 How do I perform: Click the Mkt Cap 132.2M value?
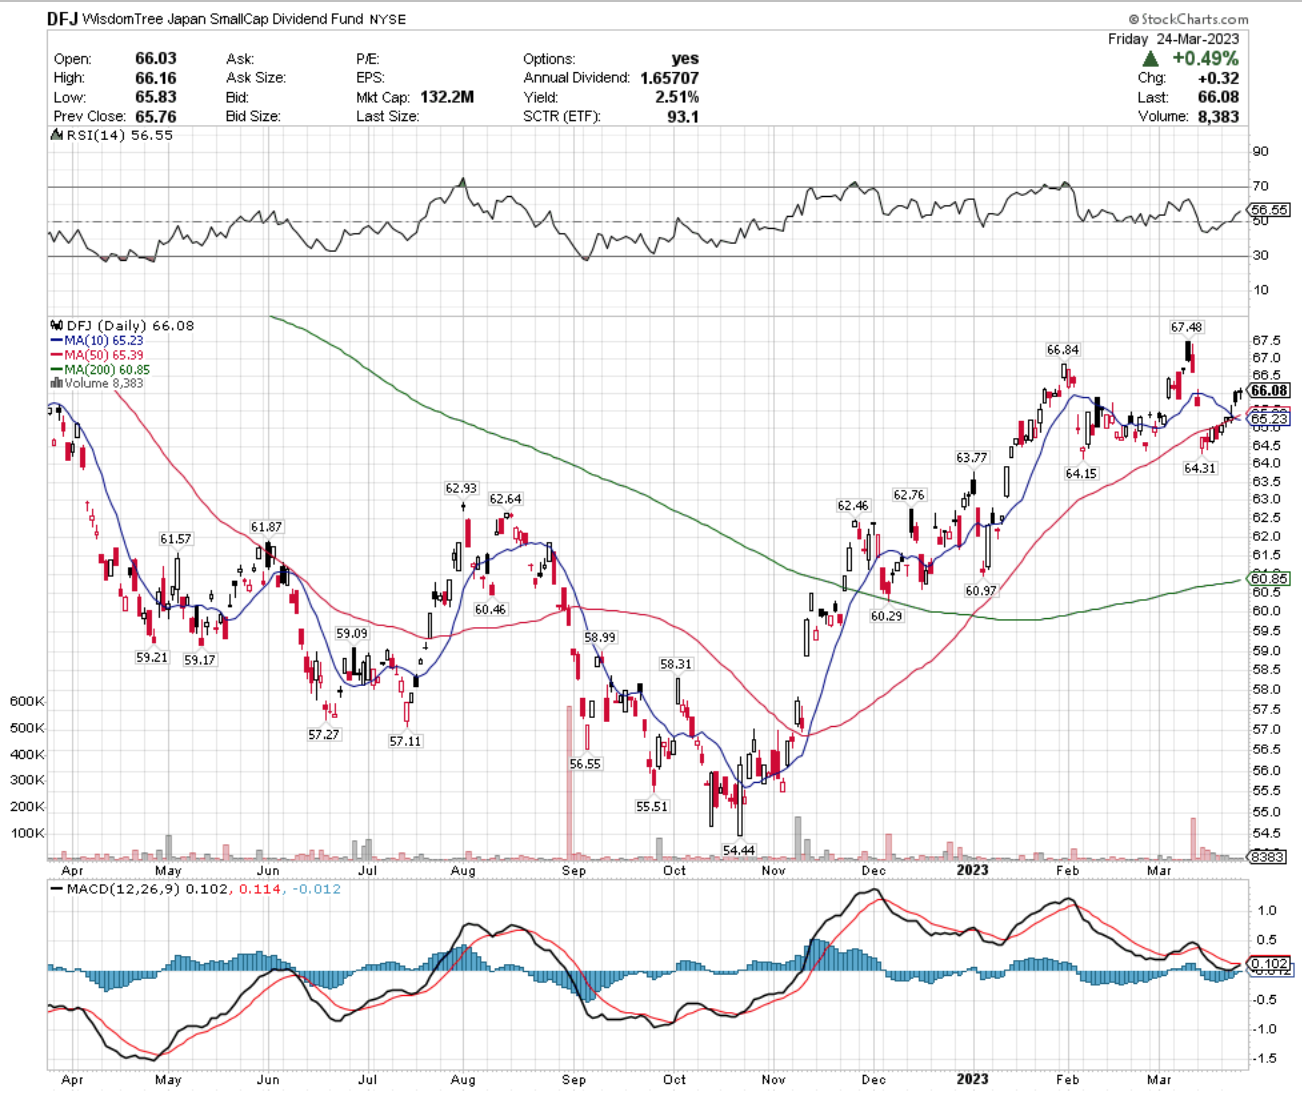446,97
